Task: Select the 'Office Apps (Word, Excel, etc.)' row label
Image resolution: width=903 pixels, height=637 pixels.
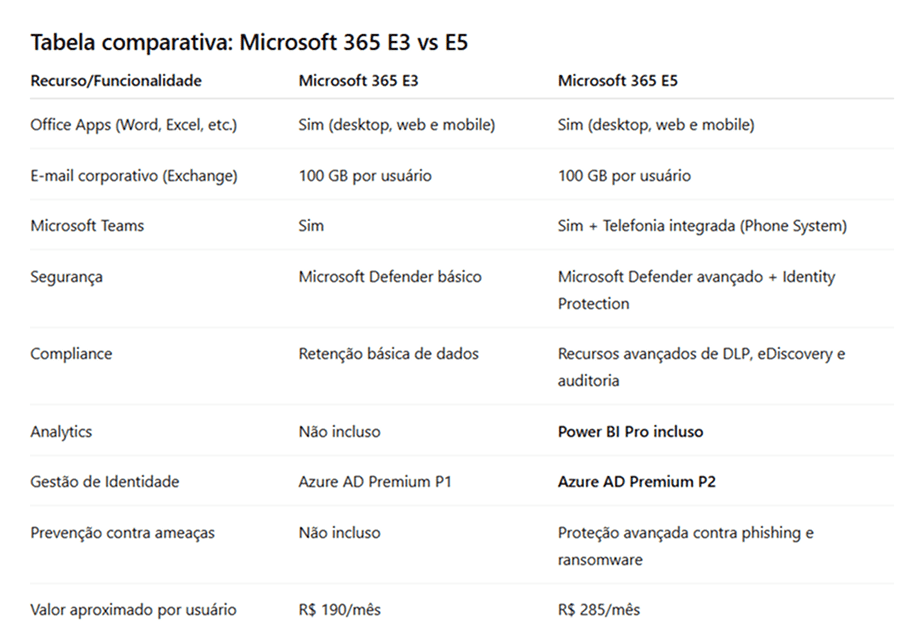Action: [134, 125]
